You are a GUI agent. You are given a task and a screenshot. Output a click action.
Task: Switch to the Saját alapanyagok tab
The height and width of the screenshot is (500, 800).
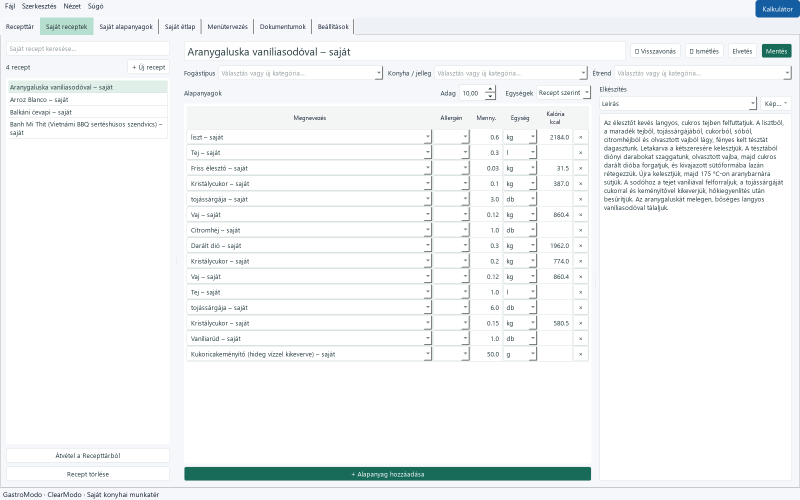[126, 27]
